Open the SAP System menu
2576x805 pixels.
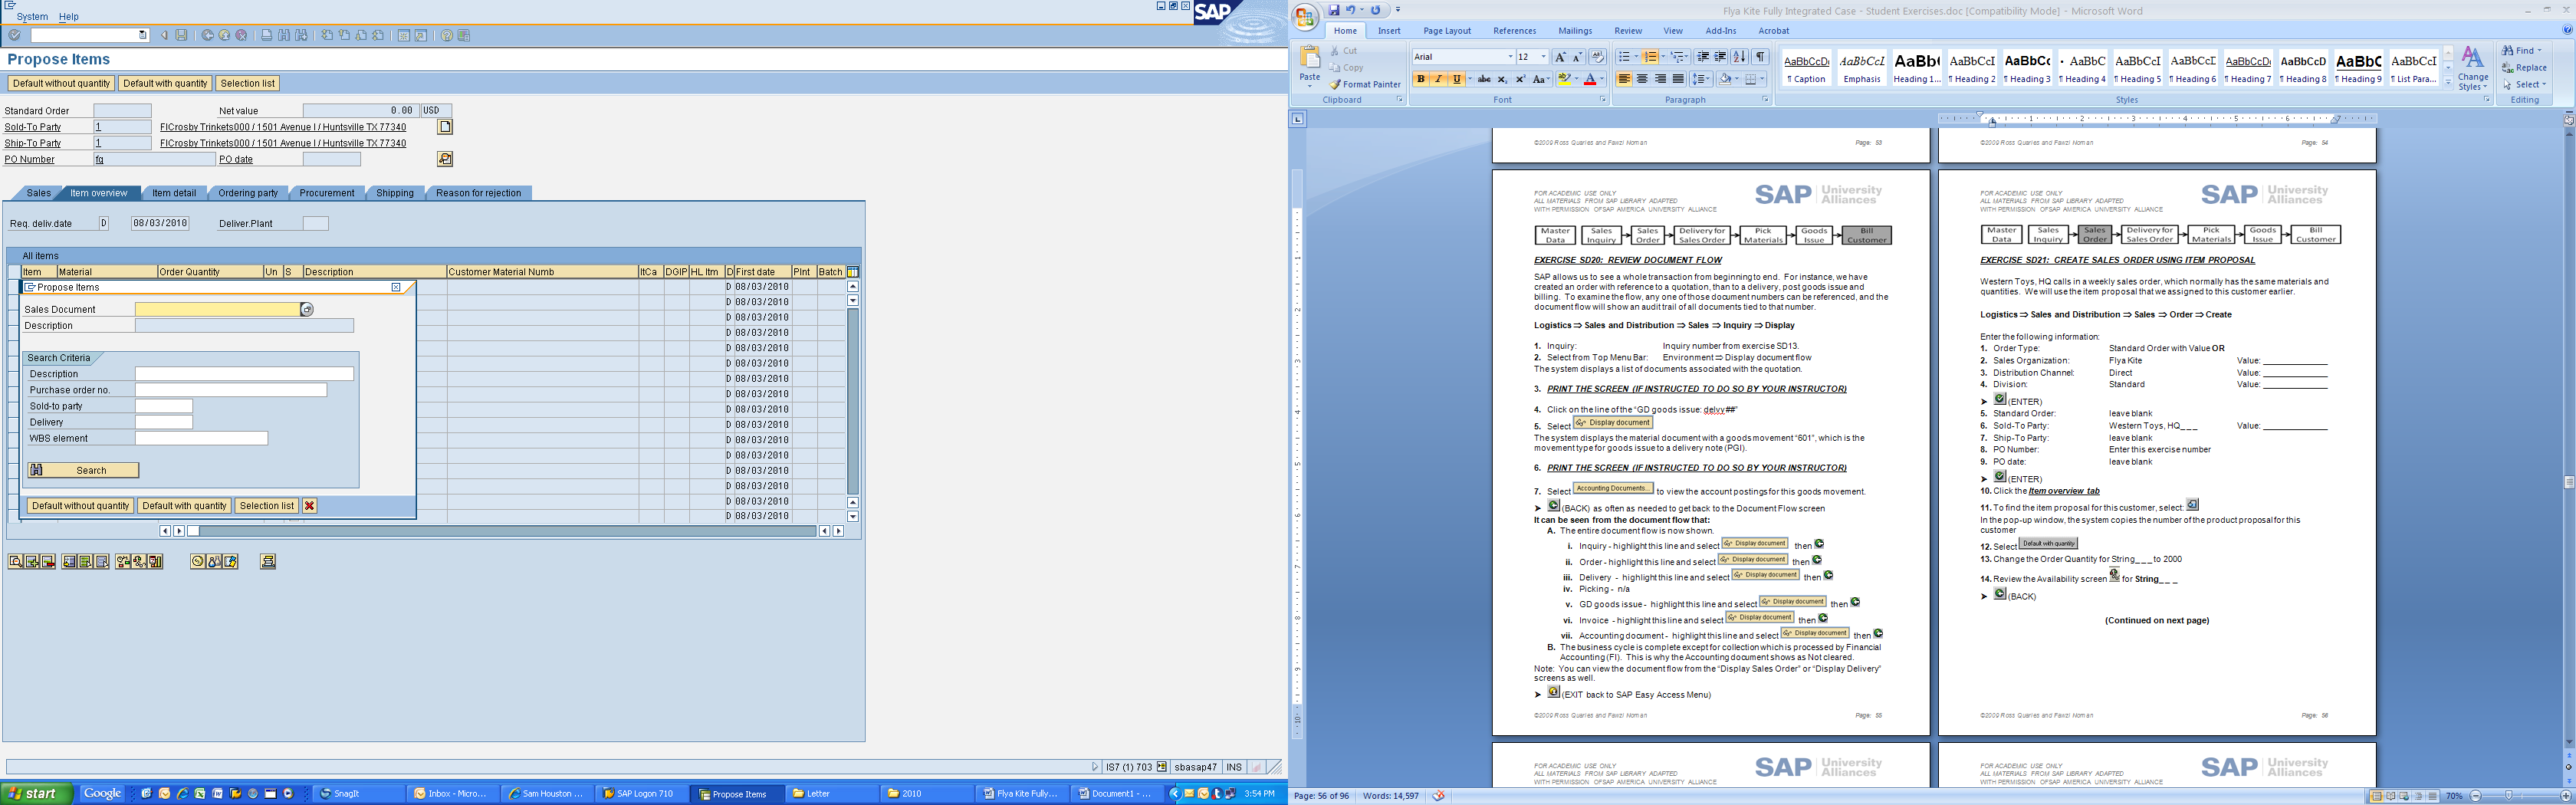point(32,17)
